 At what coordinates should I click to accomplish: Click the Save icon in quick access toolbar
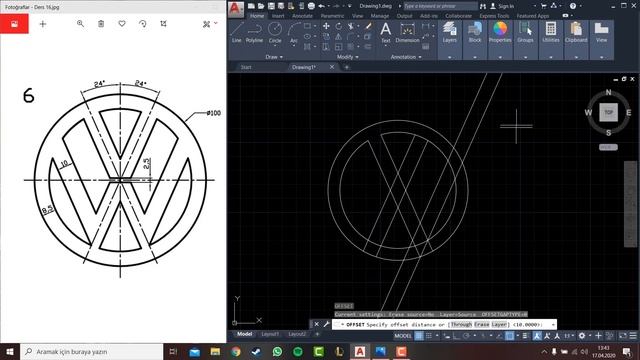271,6
